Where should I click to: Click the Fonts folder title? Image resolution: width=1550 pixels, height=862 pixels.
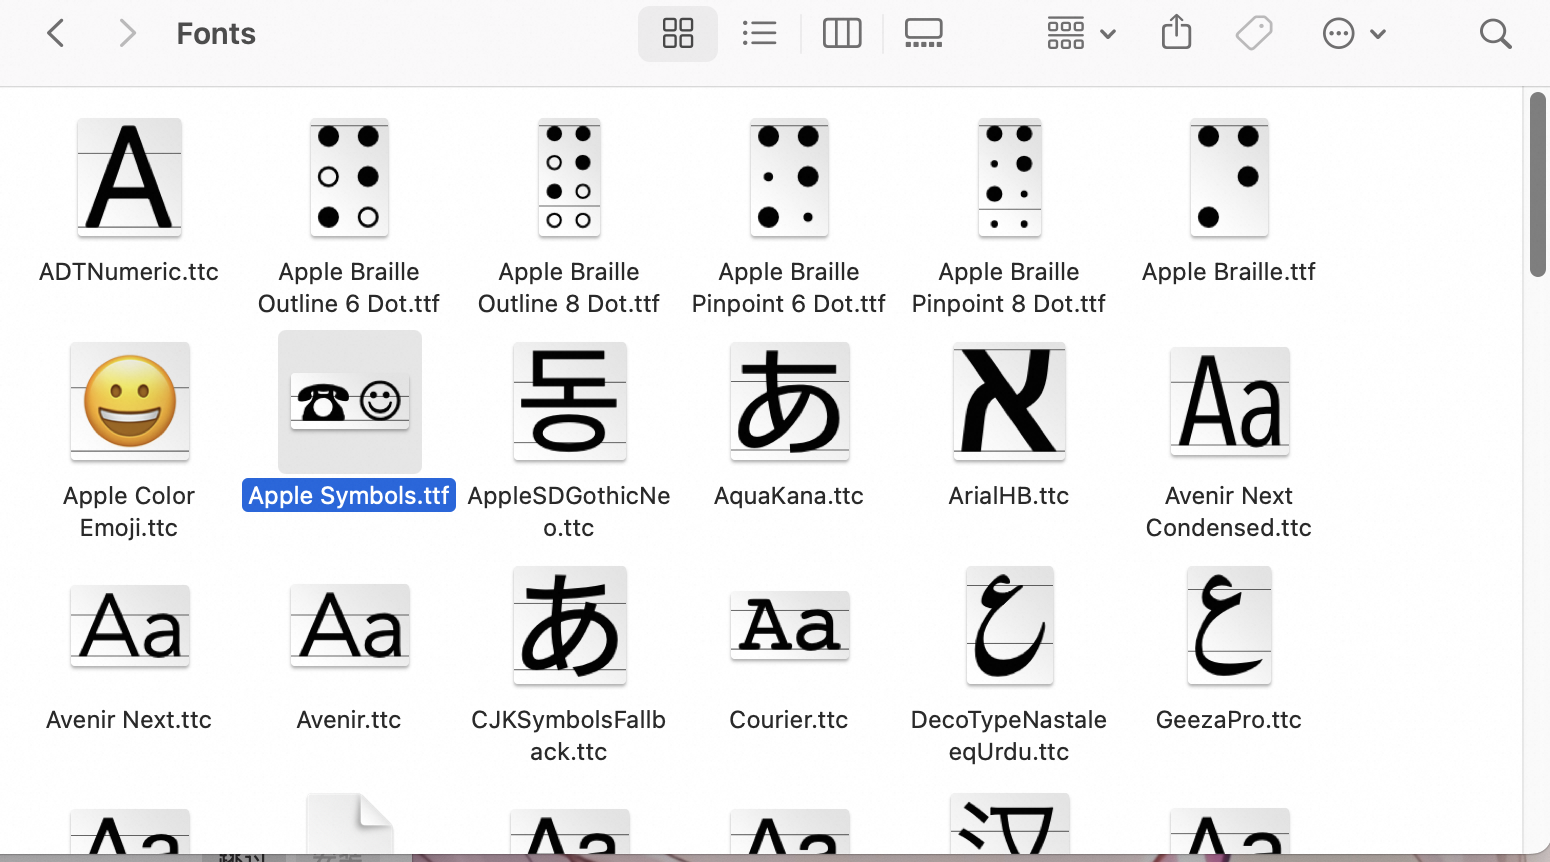pos(216,34)
